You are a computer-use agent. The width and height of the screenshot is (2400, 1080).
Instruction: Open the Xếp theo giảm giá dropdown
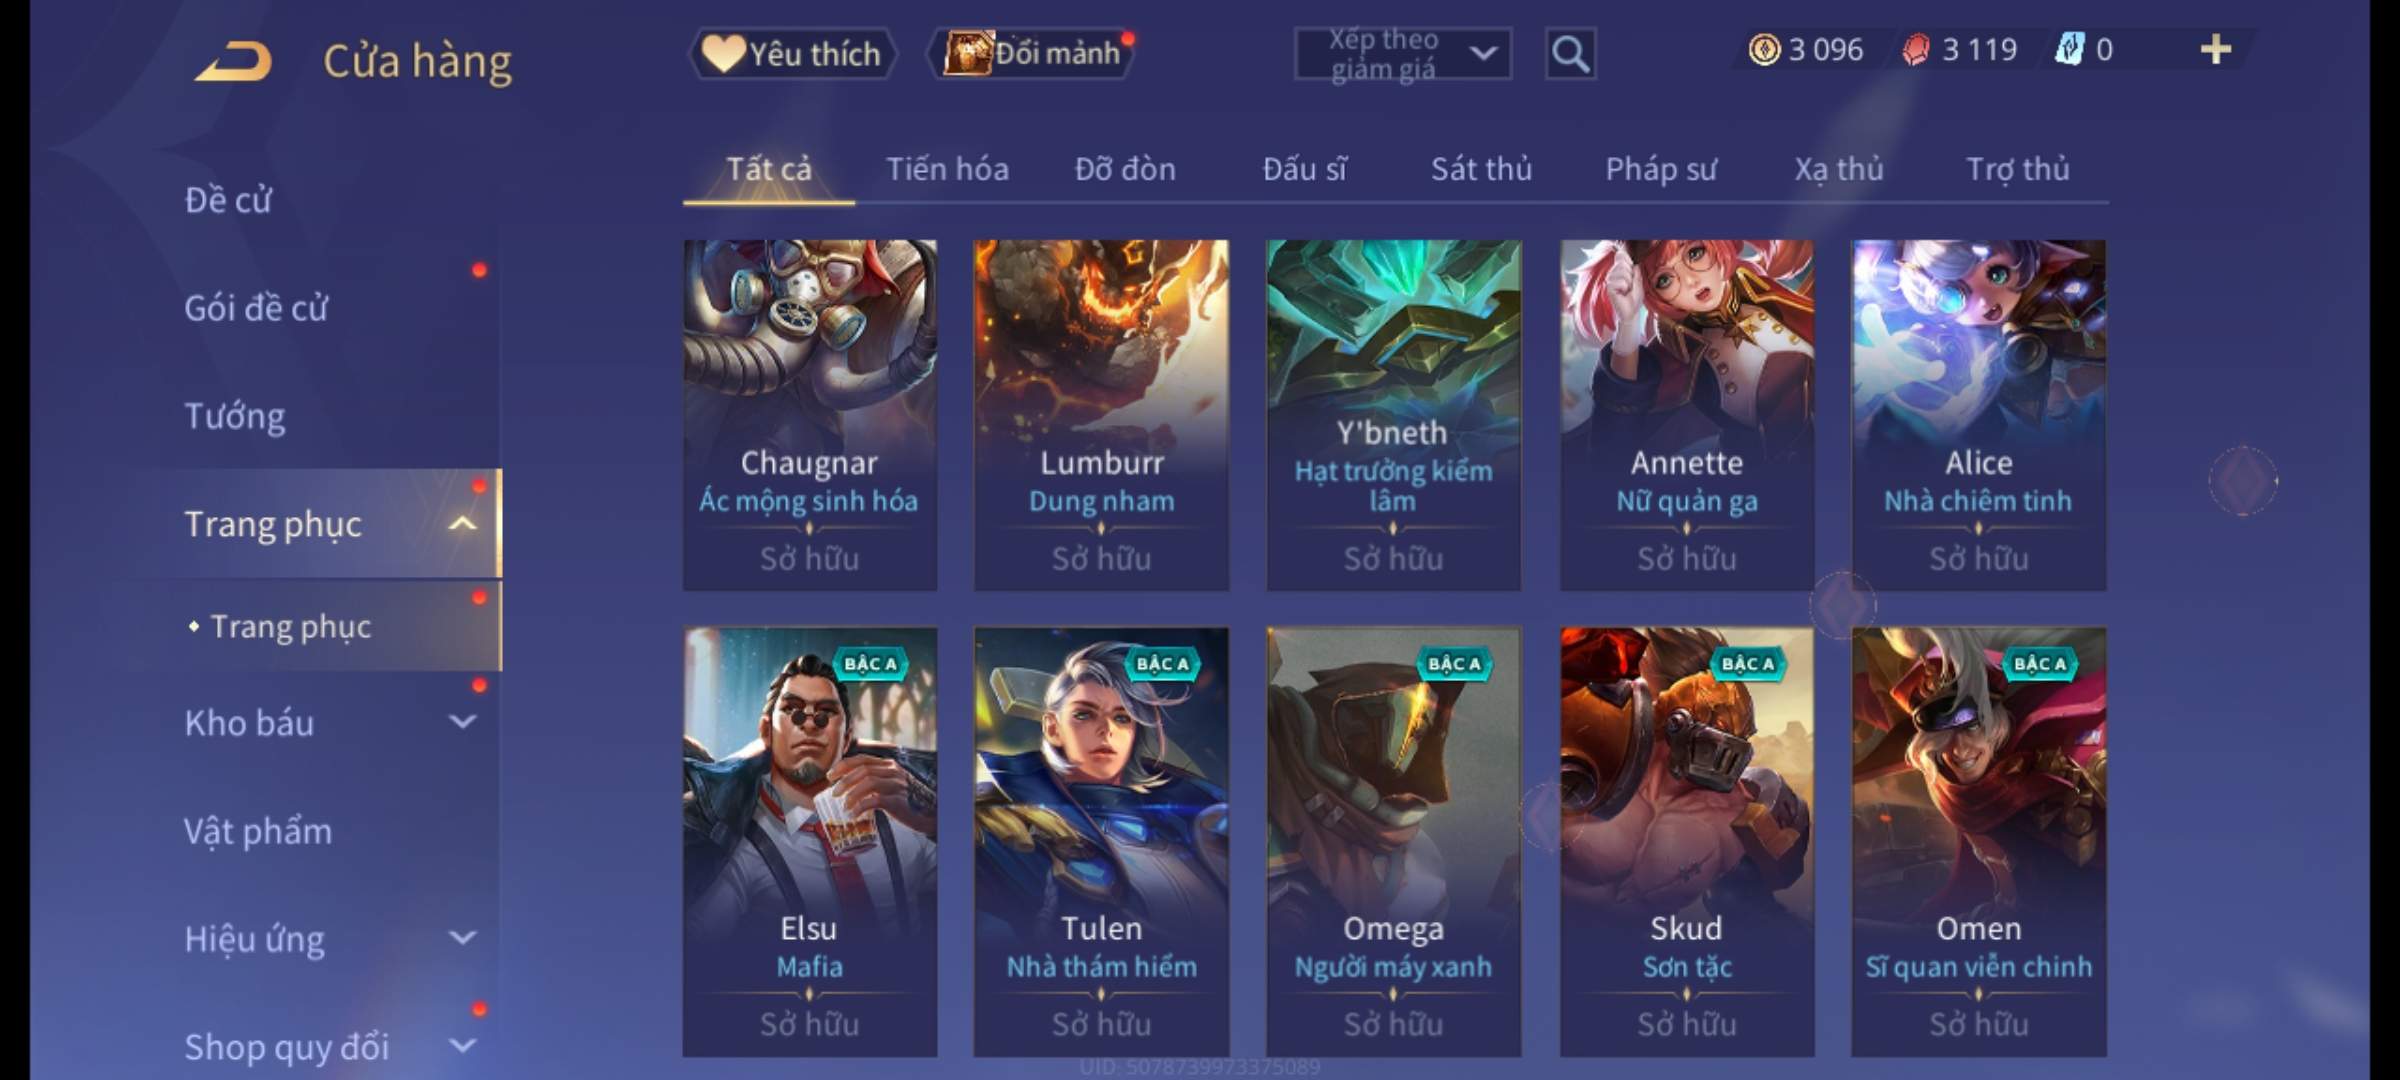[x=1403, y=54]
